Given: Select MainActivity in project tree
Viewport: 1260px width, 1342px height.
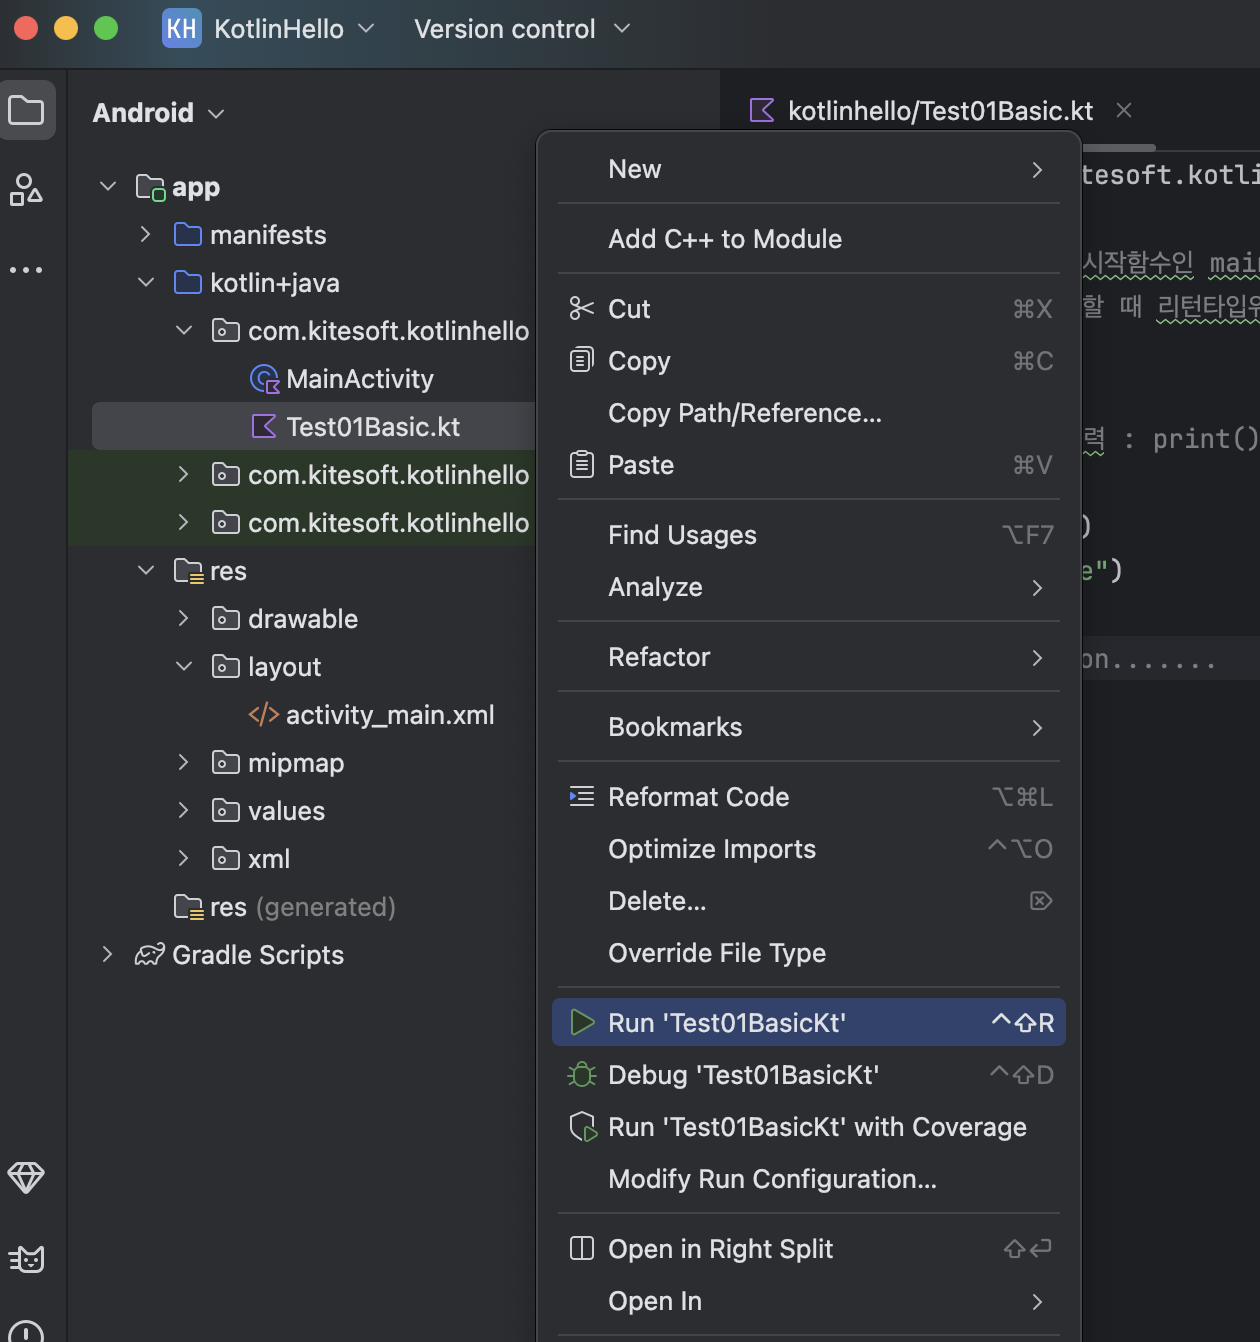Looking at the screenshot, I should pos(360,379).
